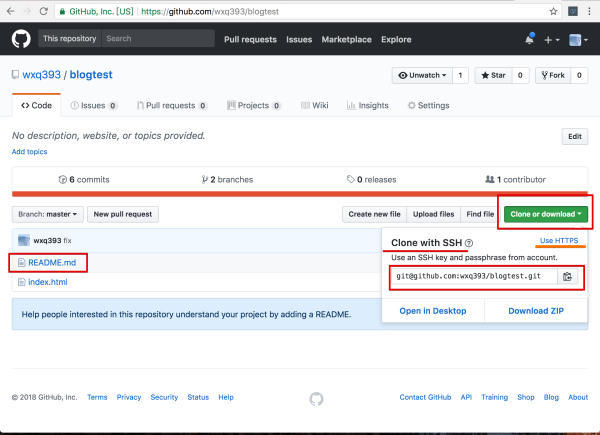Open the blogtest repository link
The width and height of the screenshot is (600, 435).
[x=91, y=75]
